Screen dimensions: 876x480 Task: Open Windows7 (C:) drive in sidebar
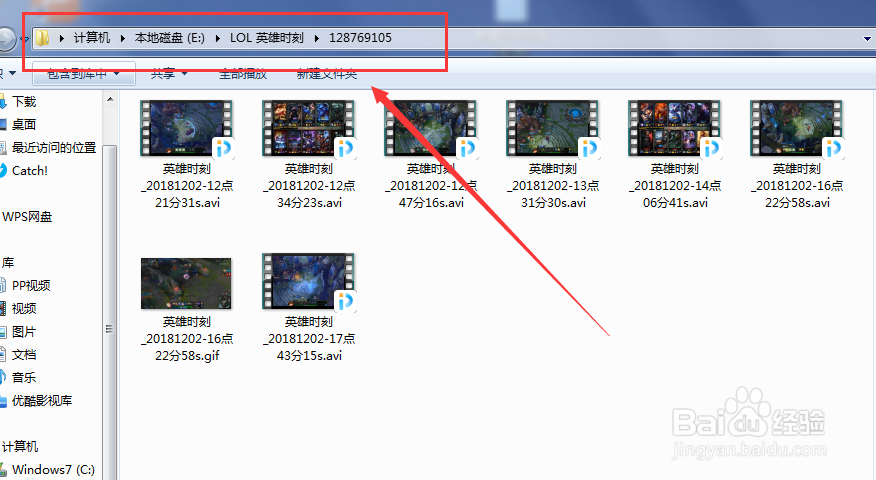pos(53,469)
